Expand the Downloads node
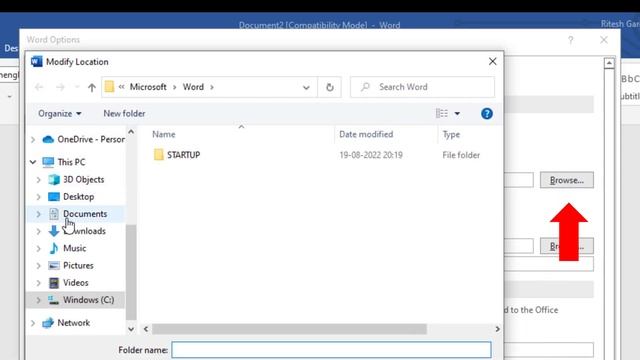 (39, 231)
